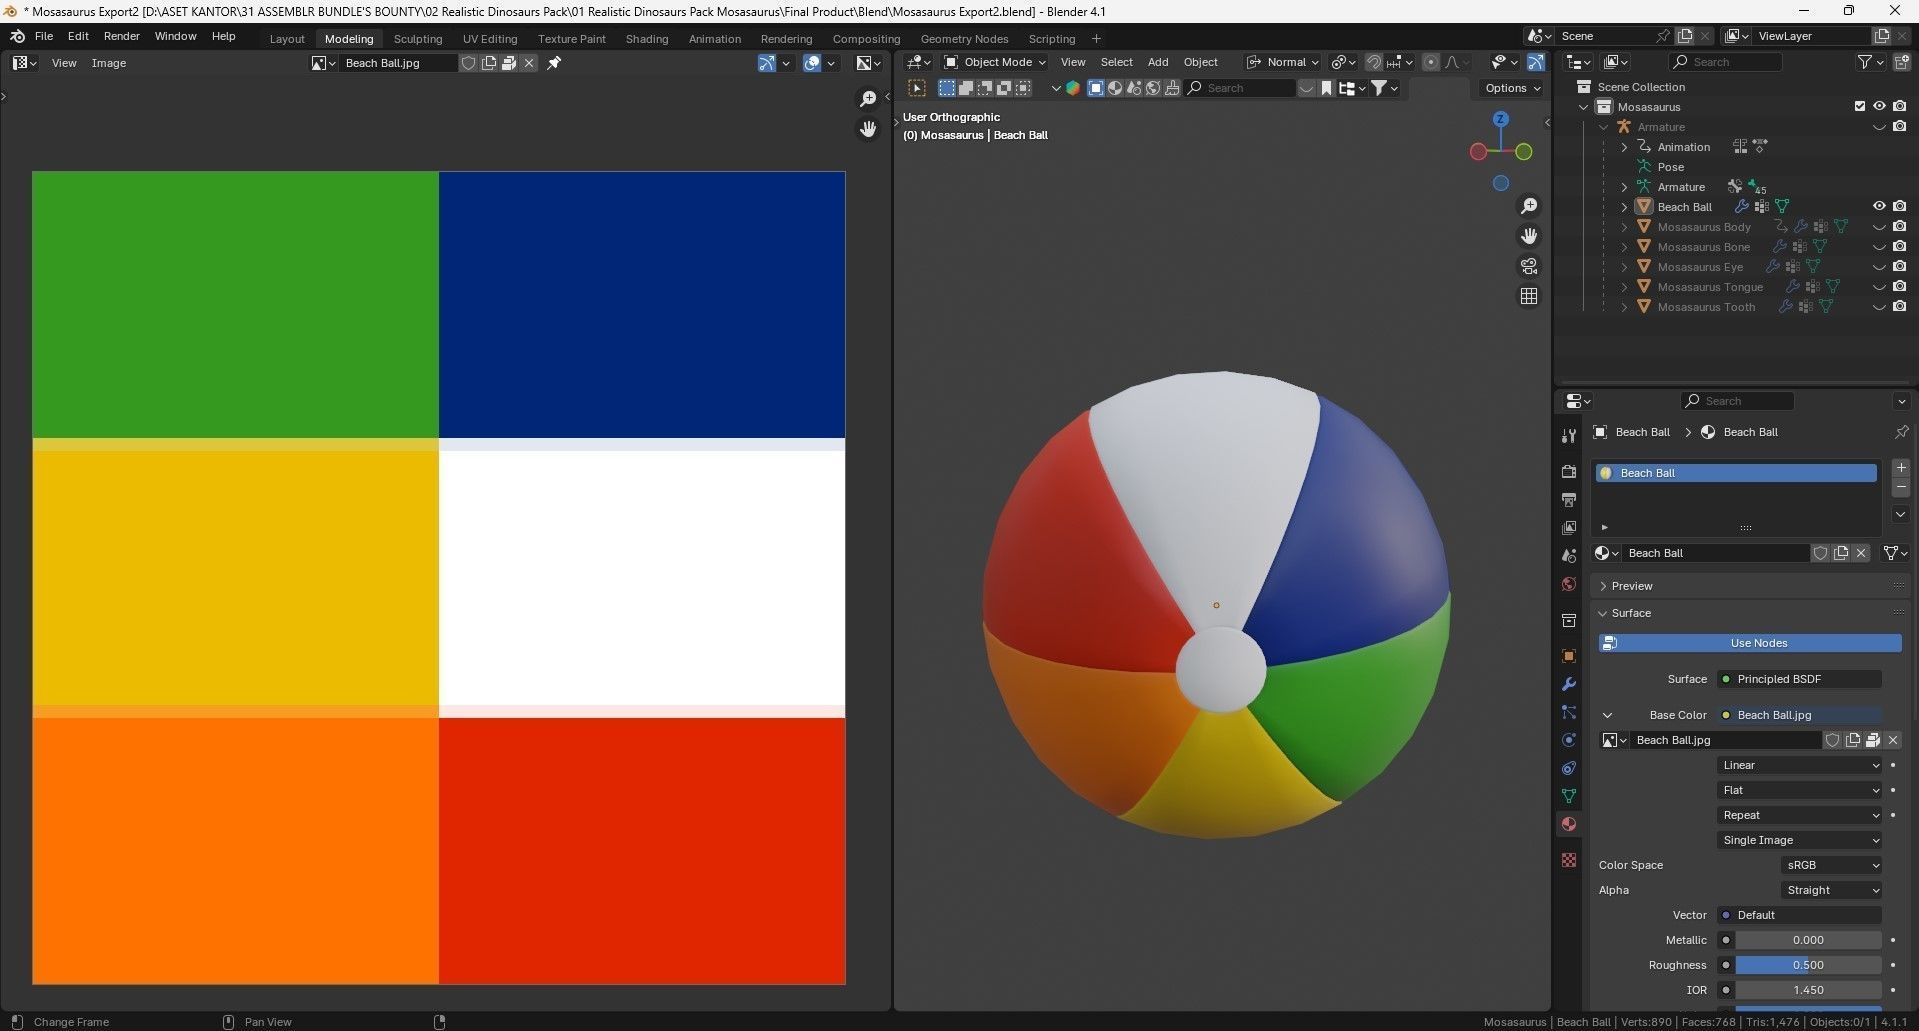This screenshot has width=1919, height=1031.
Task: Click the Blender logo menu
Action: point(17,36)
